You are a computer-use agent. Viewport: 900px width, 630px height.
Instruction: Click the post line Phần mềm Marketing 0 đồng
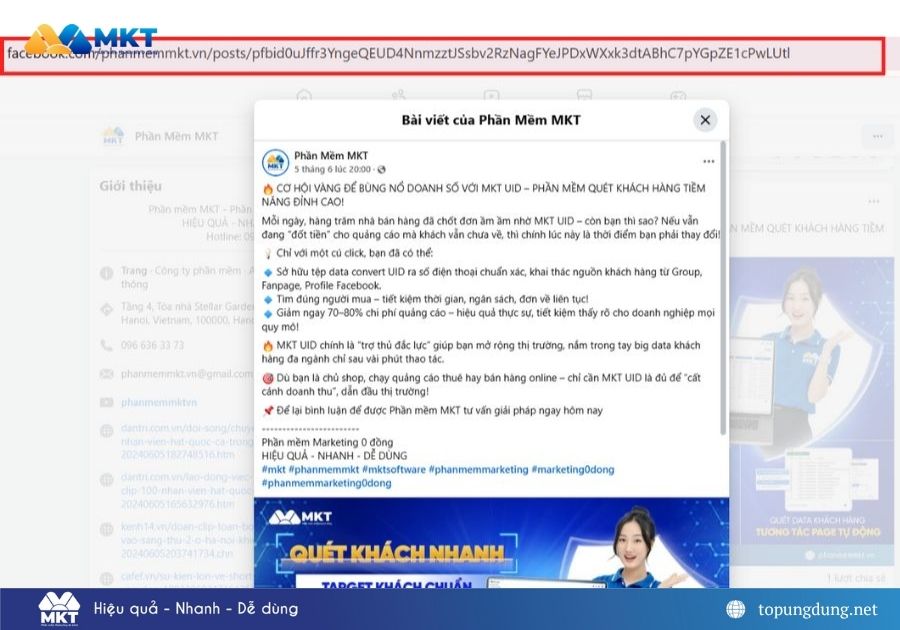tap(327, 442)
